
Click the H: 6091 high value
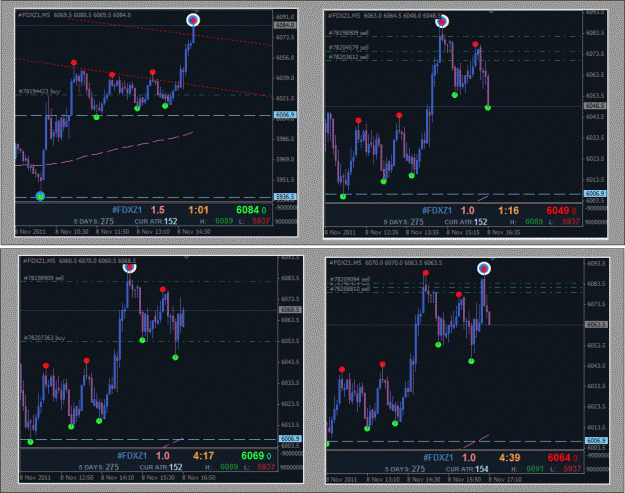(x=535, y=469)
